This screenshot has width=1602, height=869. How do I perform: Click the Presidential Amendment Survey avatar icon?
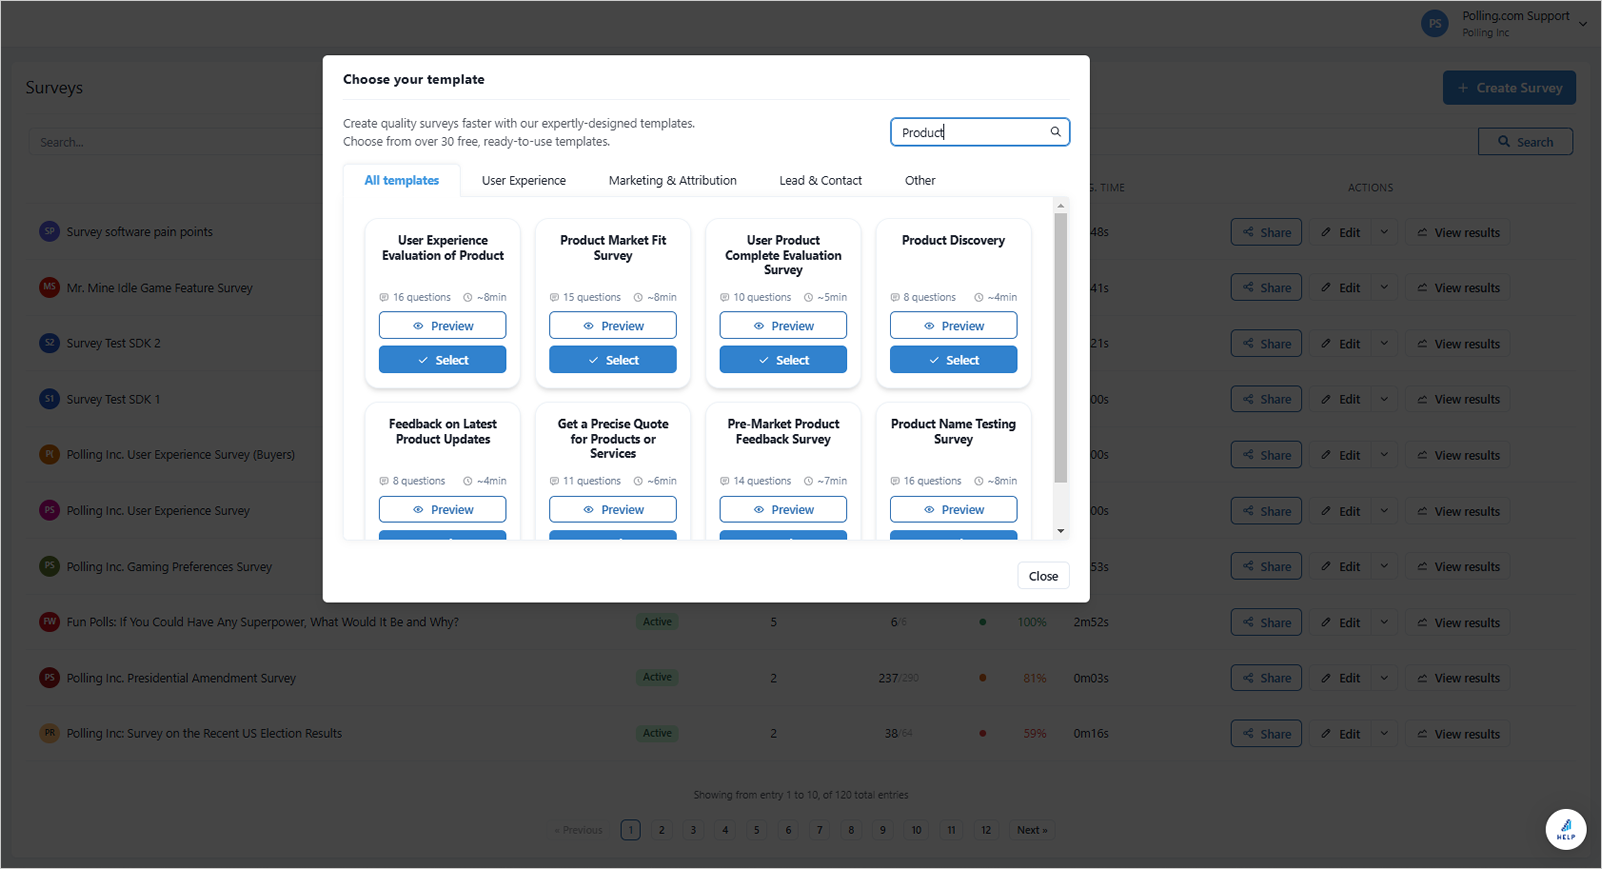[x=49, y=678]
